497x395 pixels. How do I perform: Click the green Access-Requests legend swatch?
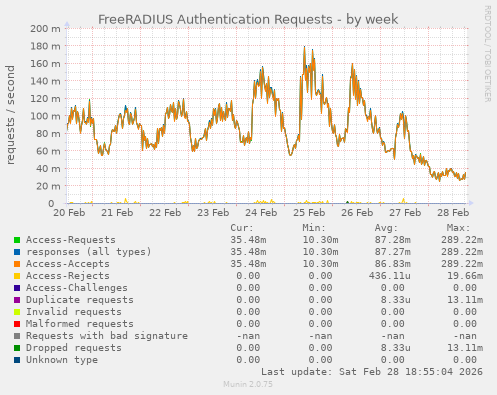pyautogui.click(x=17, y=240)
